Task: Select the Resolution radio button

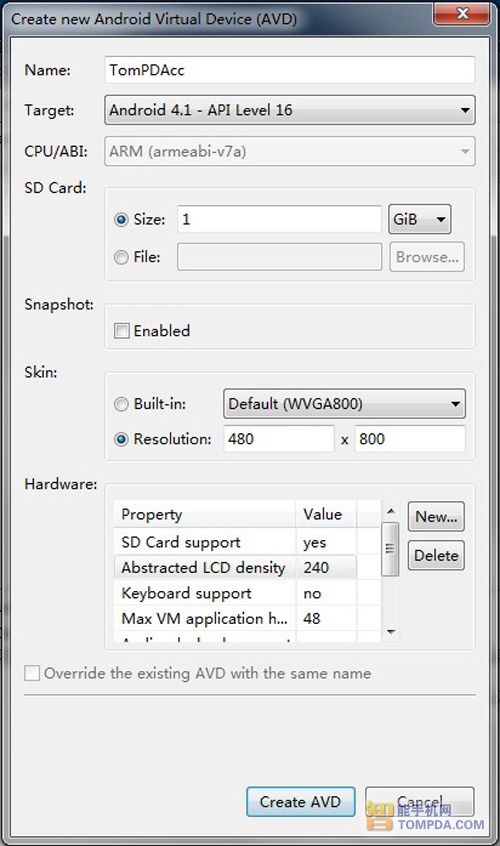Action: click(121, 439)
